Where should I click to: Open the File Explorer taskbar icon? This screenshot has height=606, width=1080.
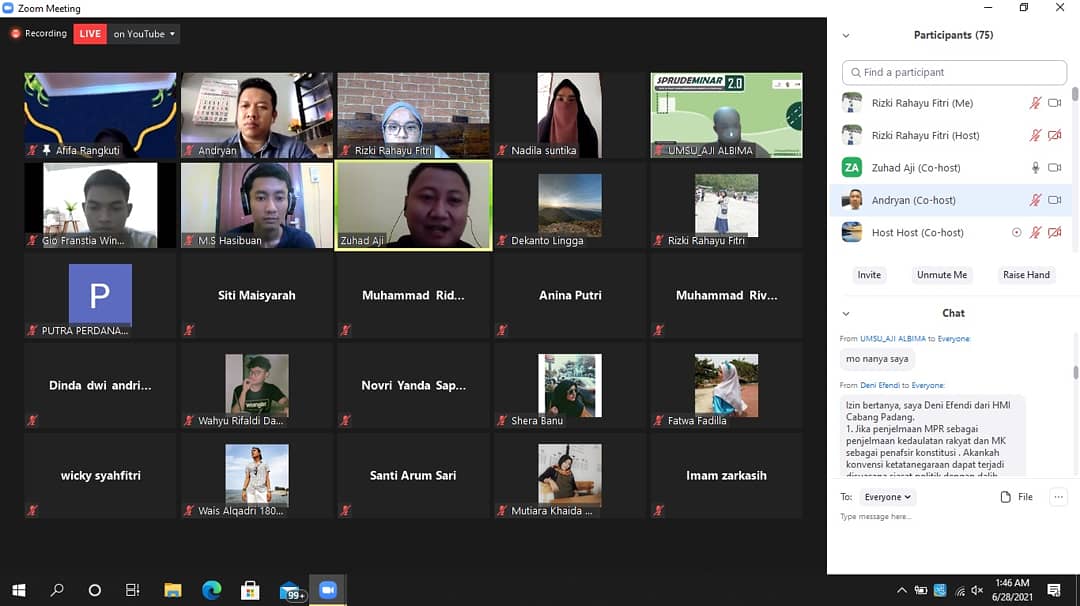(172, 590)
